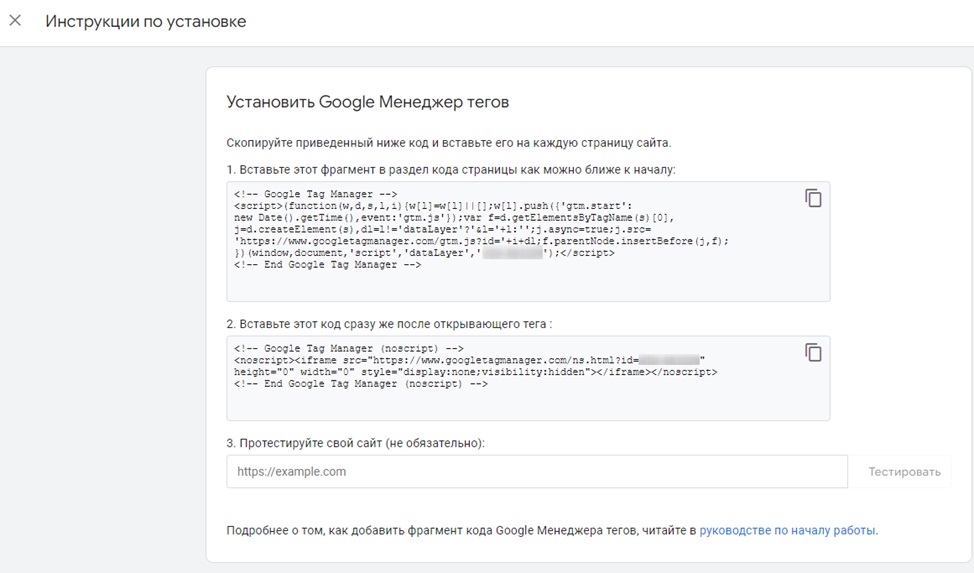Copy the head Google Tag Manager script snippet

tap(813, 198)
